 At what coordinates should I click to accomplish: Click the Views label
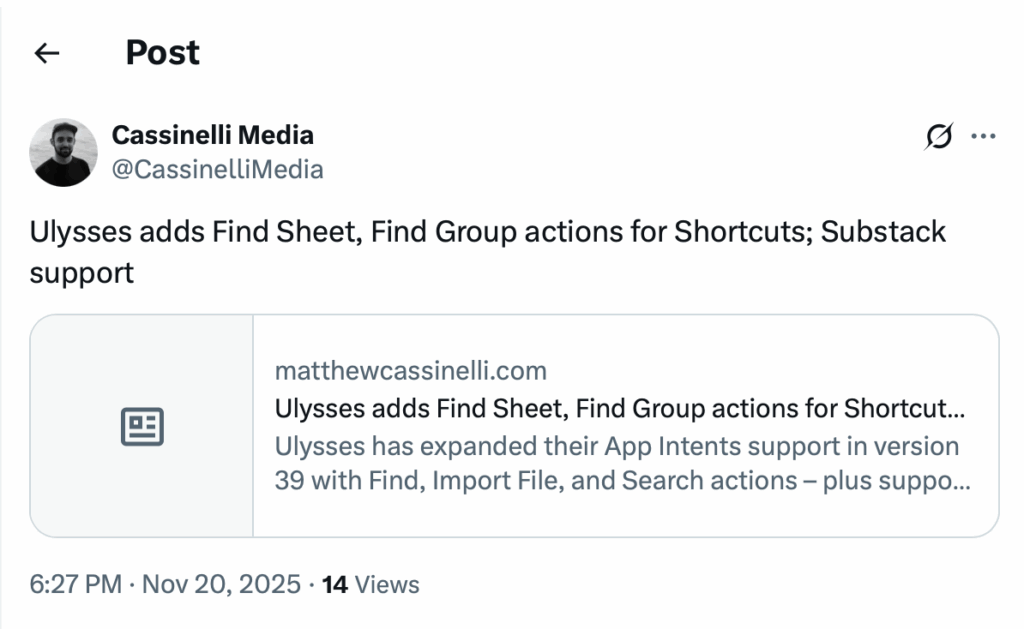[387, 584]
